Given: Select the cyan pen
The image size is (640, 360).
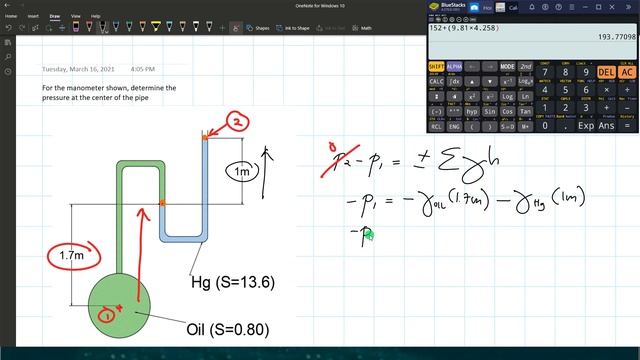Looking at the screenshot, I should pos(169,27).
